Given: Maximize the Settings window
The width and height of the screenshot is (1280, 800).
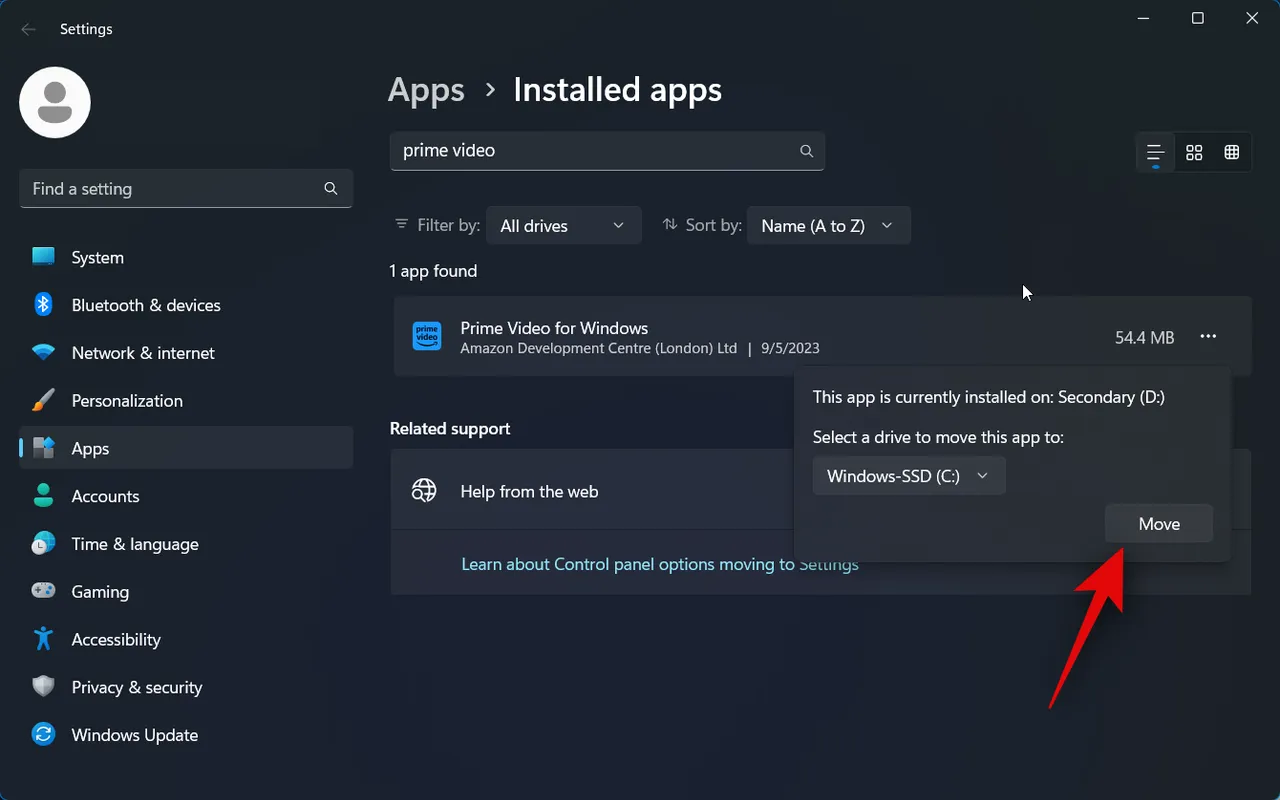Looking at the screenshot, I should 1198,18.
